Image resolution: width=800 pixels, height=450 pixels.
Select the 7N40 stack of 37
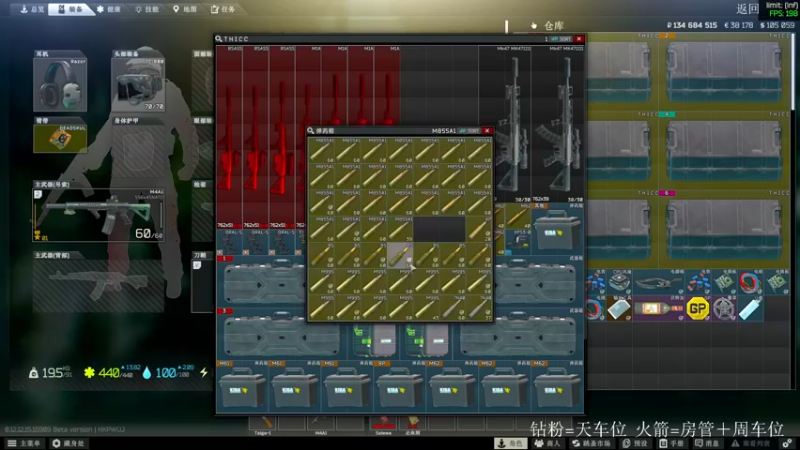pyautogui.click(x=479, y=308)
